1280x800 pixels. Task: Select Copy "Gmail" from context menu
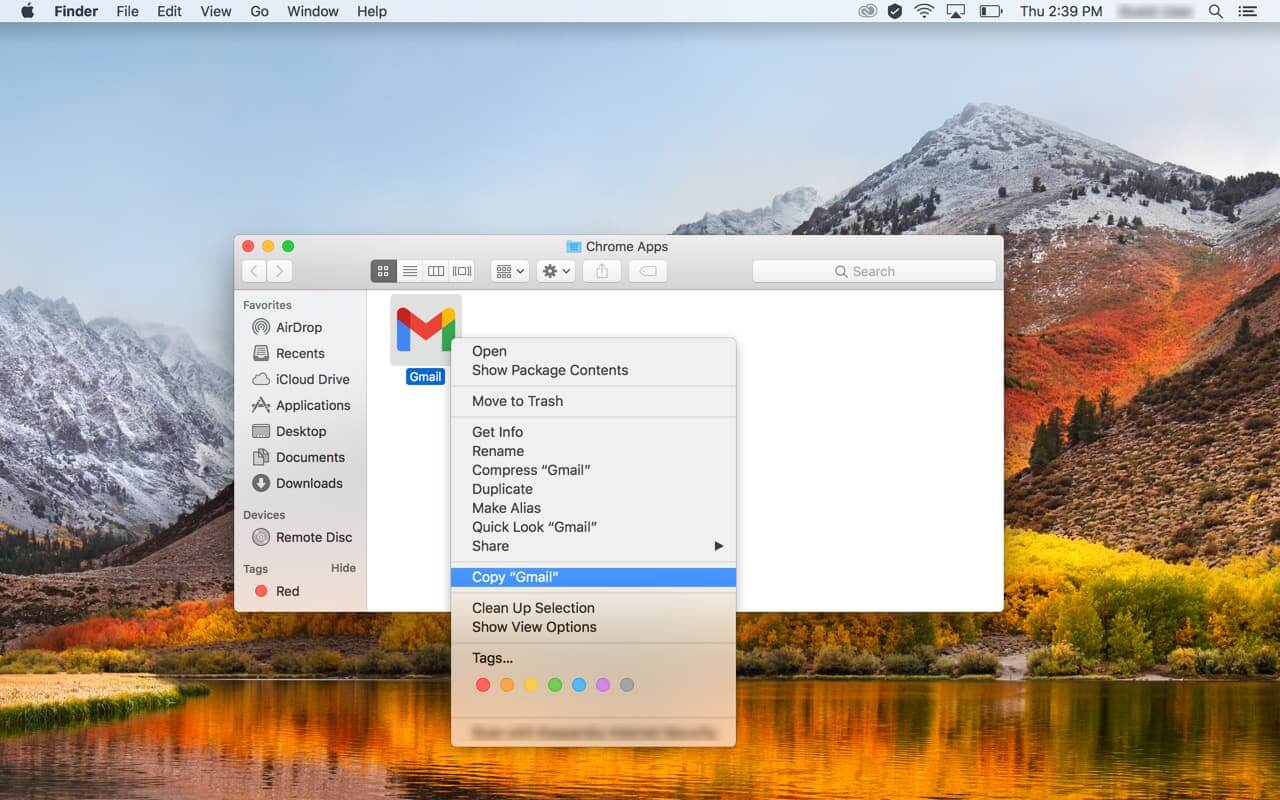pos(511,576)
